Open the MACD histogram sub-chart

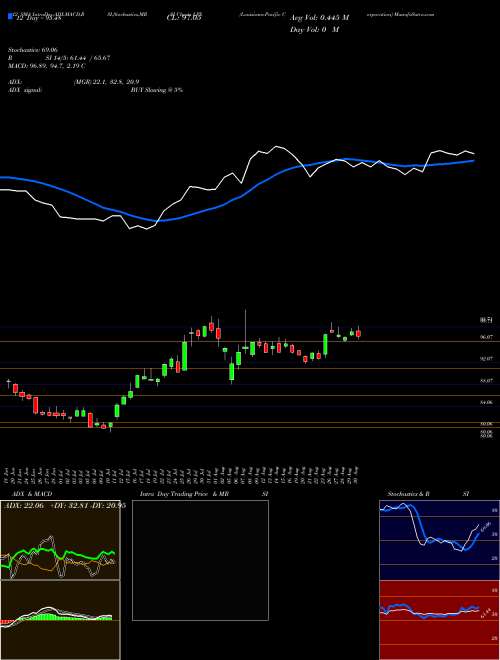point(60,619)
